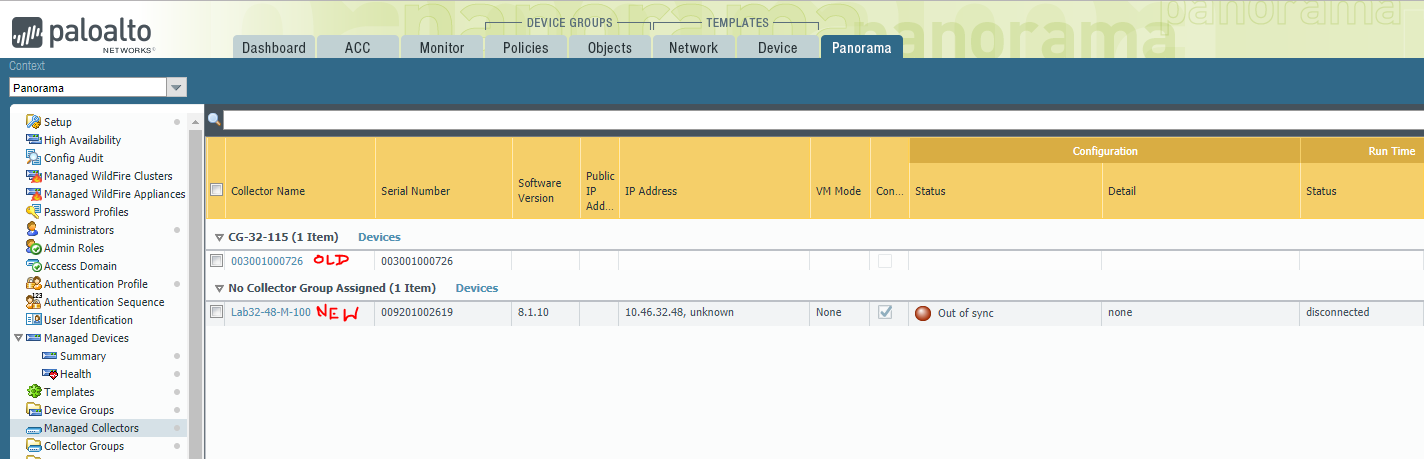Select the Panorama tab
Screen dimensions: 1424x459
click(862, 47)
